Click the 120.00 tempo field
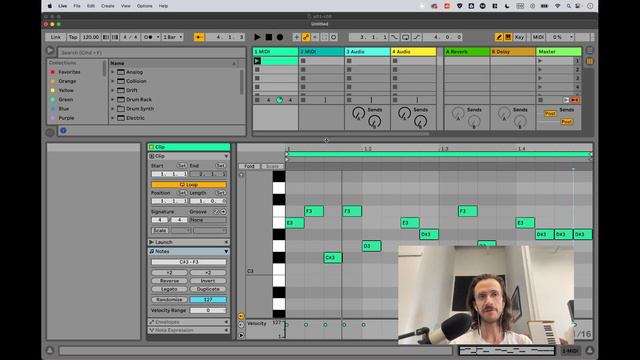This screenshot has height=360, width=640. click(91, 37)
